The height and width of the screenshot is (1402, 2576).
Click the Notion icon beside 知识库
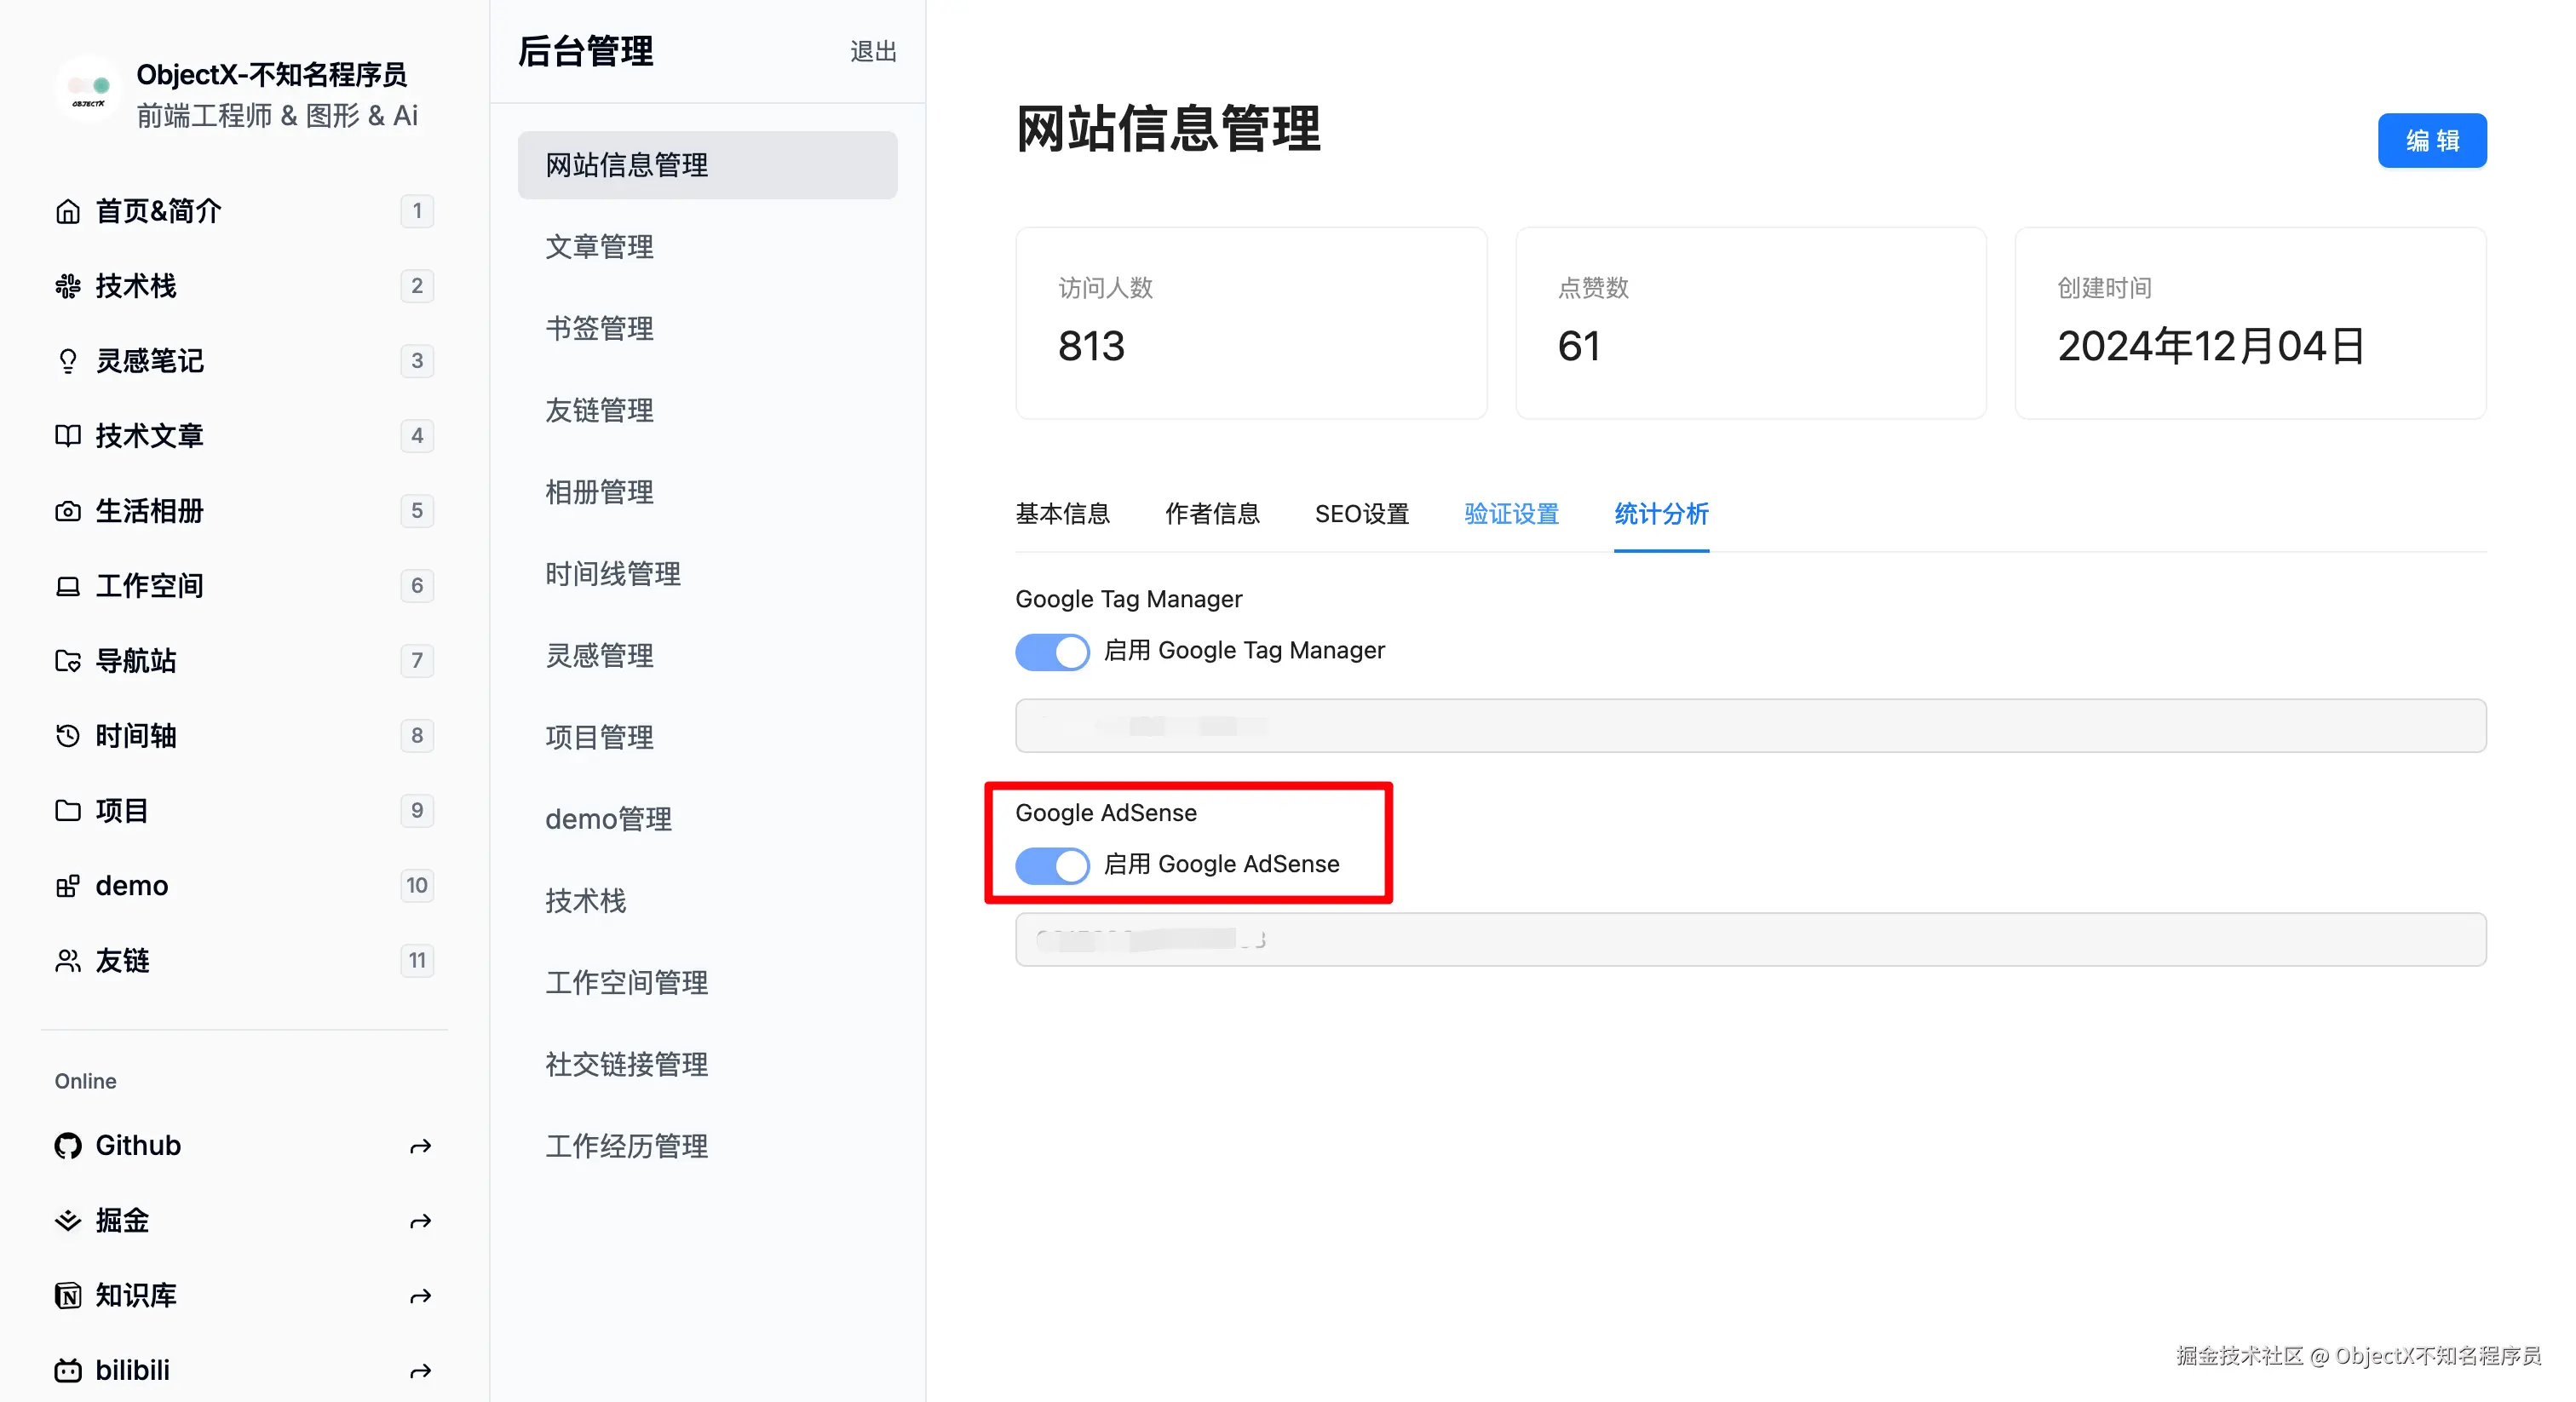click(x=67, y=1295)
